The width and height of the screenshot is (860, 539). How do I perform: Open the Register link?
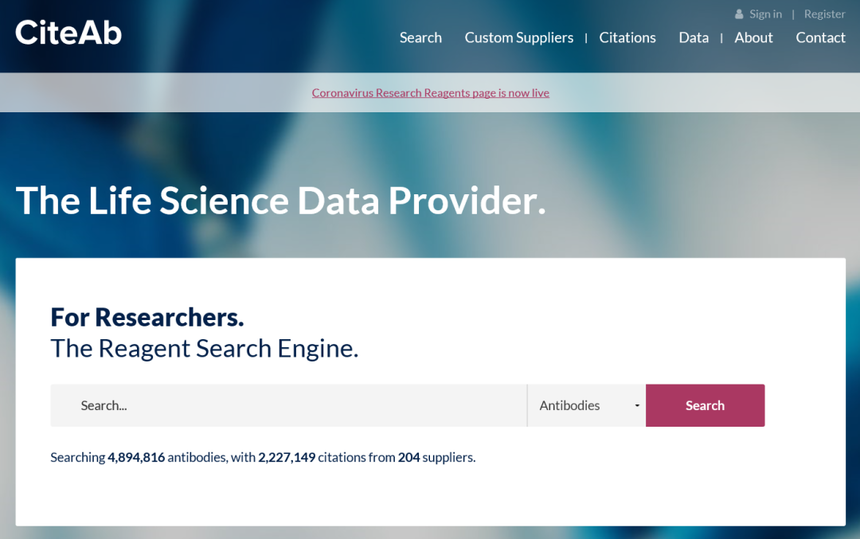point(824,14)
